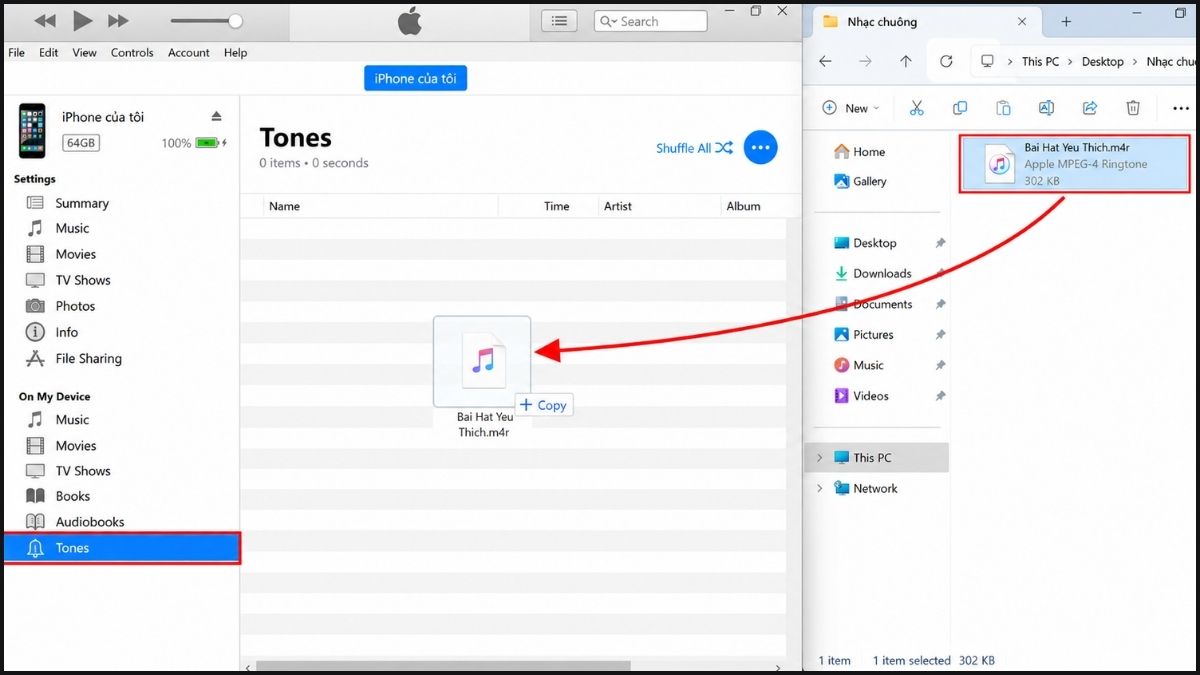
Task: Select the Bai Hat Yeu Thich.m4r file
Action: pos(1074,164)
